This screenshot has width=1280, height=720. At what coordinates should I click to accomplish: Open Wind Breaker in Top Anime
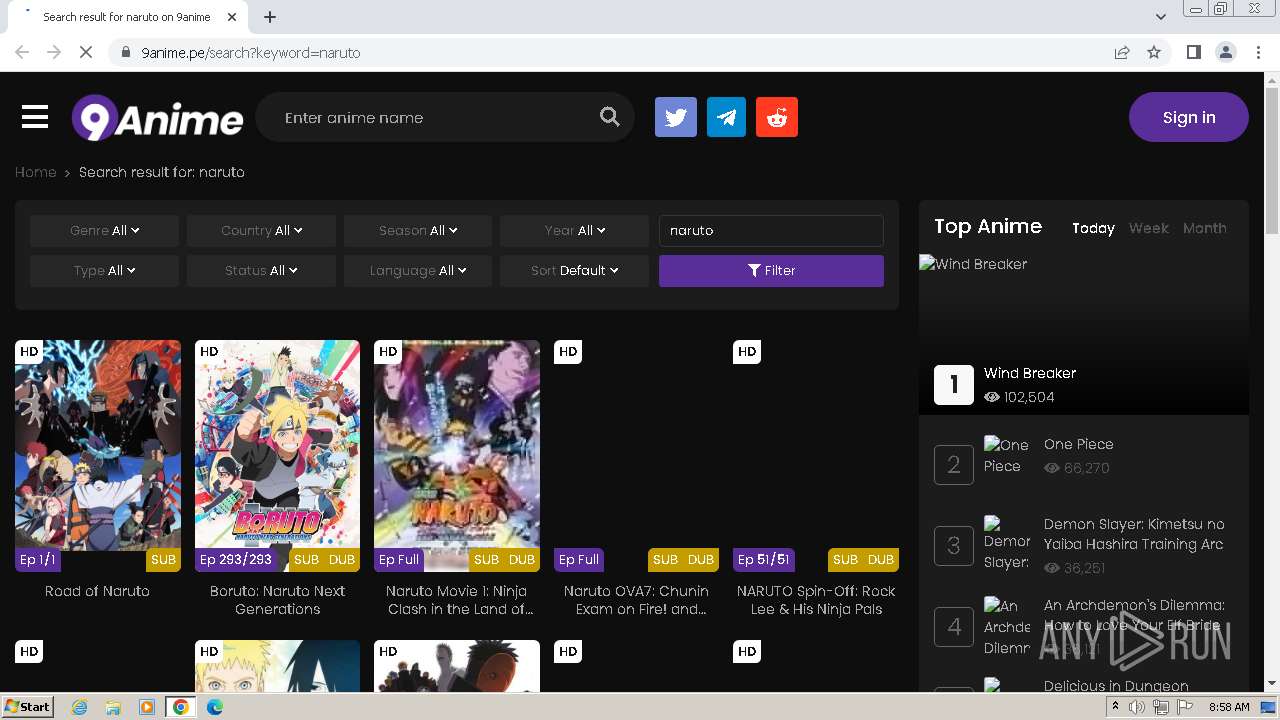[x=1030, y=373]
